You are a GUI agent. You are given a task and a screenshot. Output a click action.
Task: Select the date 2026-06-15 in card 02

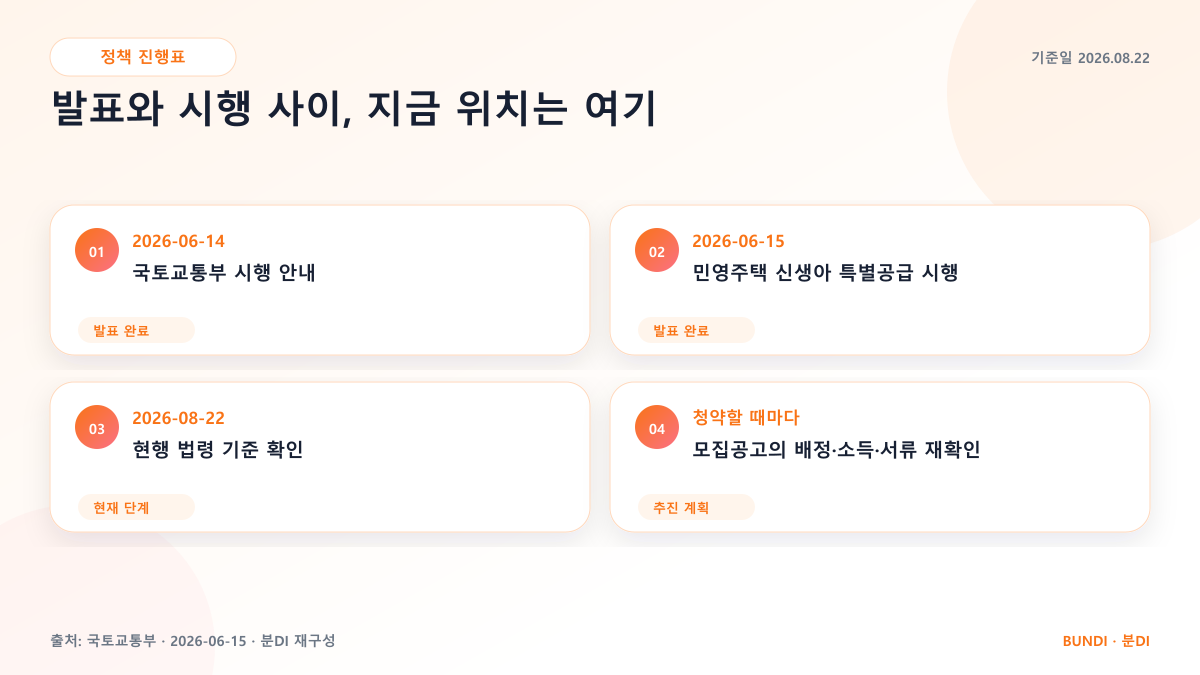[x=739, y=241]
